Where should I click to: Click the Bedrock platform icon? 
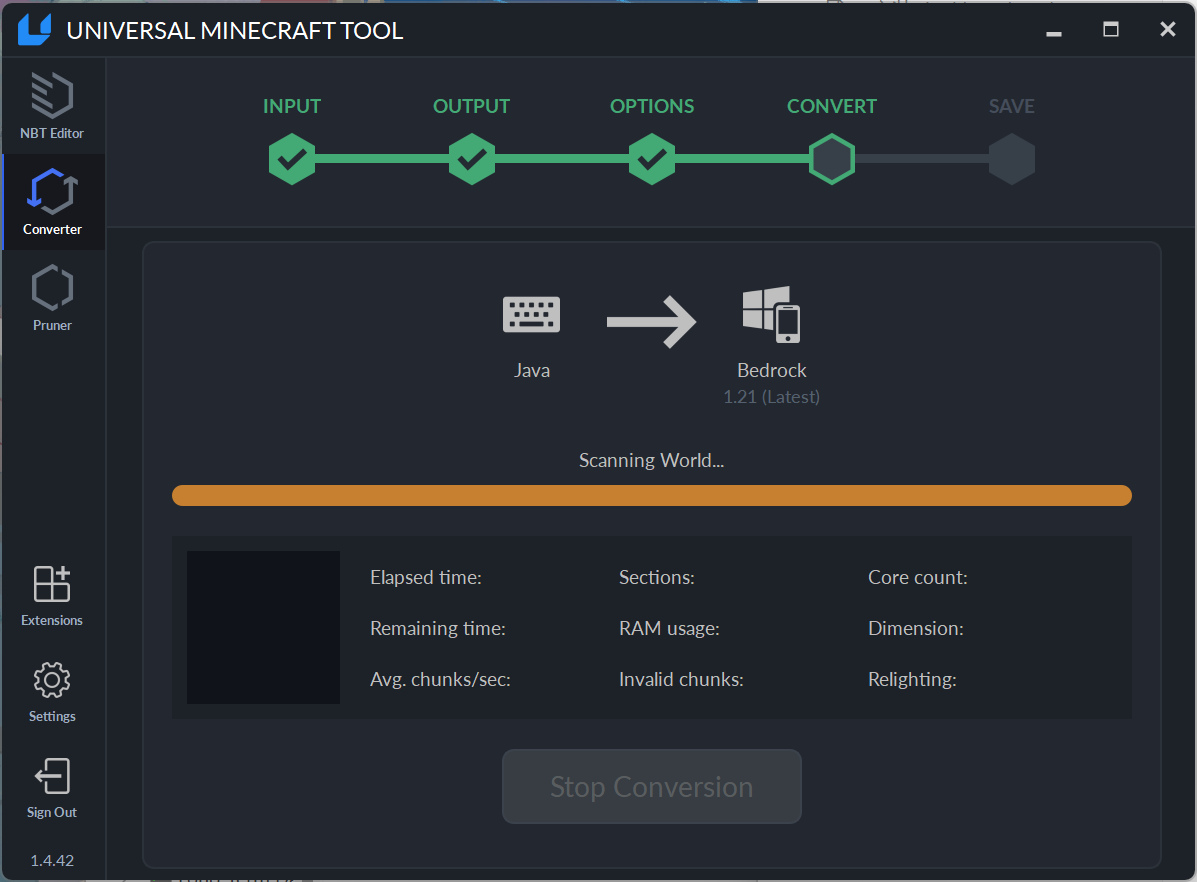tap(772, 315)
